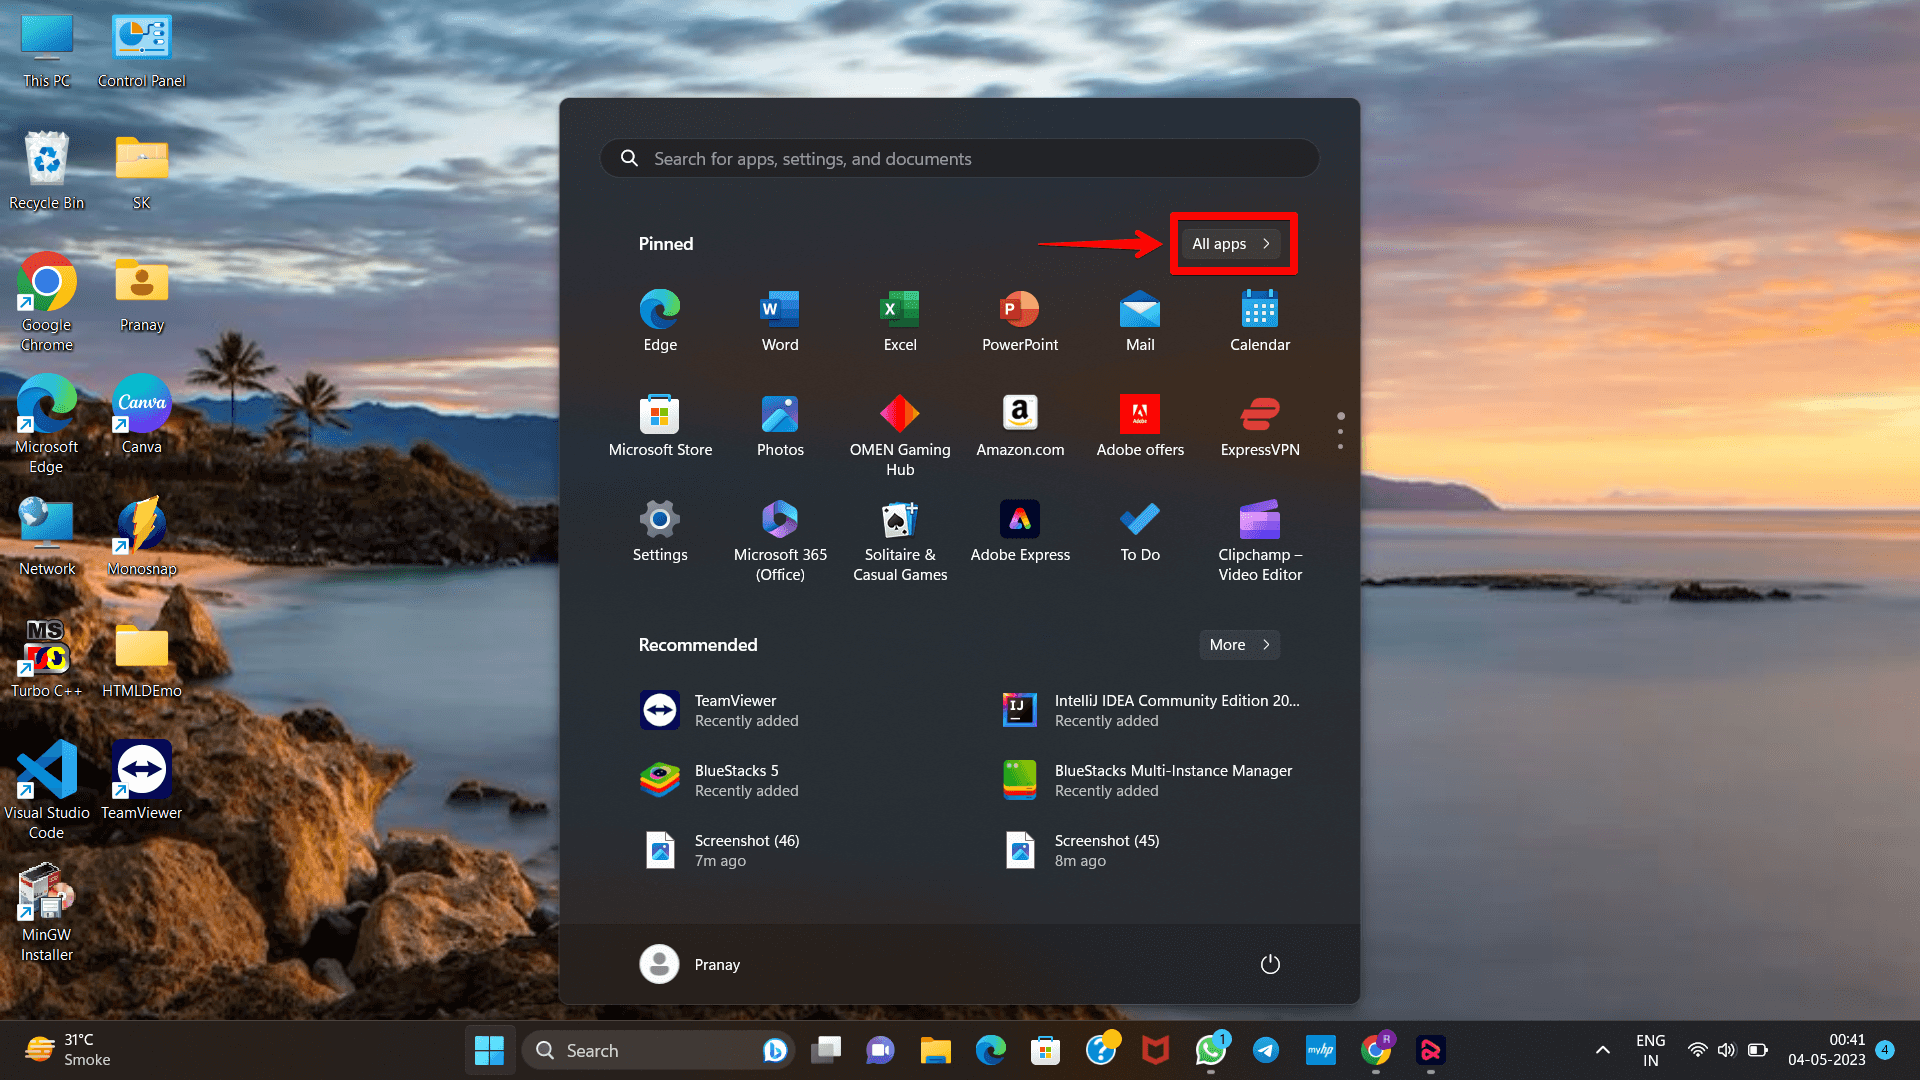Open Microsoft Store from pinned apps
The height and width of the screenshot is (1080, 1920).
660,426
